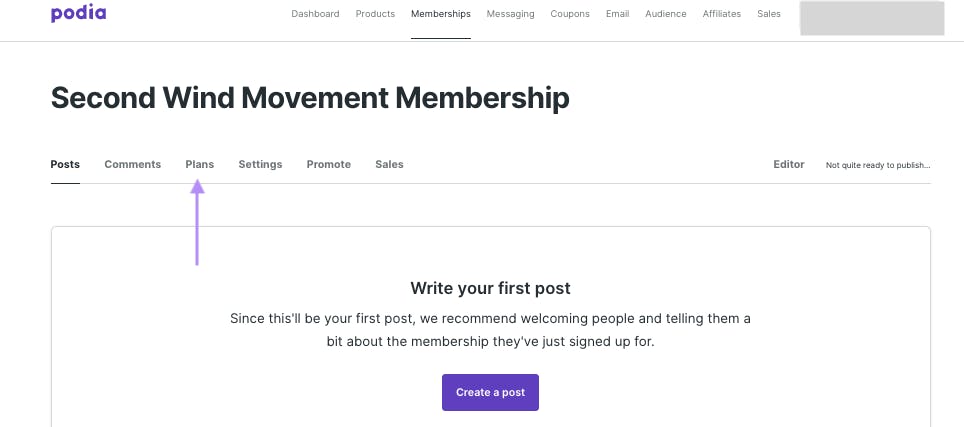The image size is (964, 427).
Task: Switch to the Comments tab
Action: click(133, 164)
